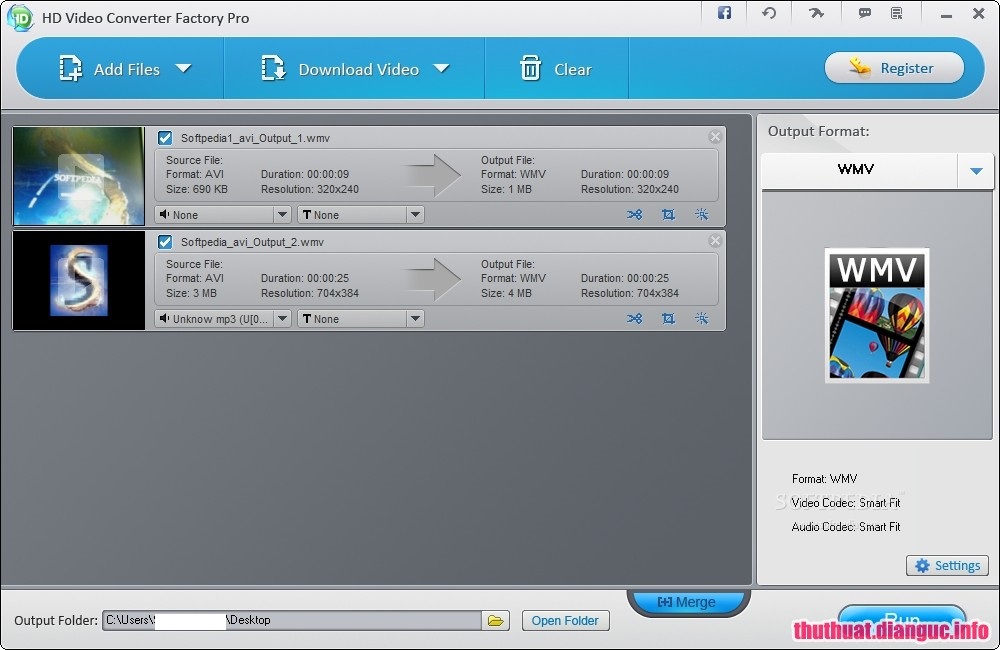This screenshot has height=650, width=1000.
Task: Click the WMV format preview image
Action: click(x=877, y=316)
